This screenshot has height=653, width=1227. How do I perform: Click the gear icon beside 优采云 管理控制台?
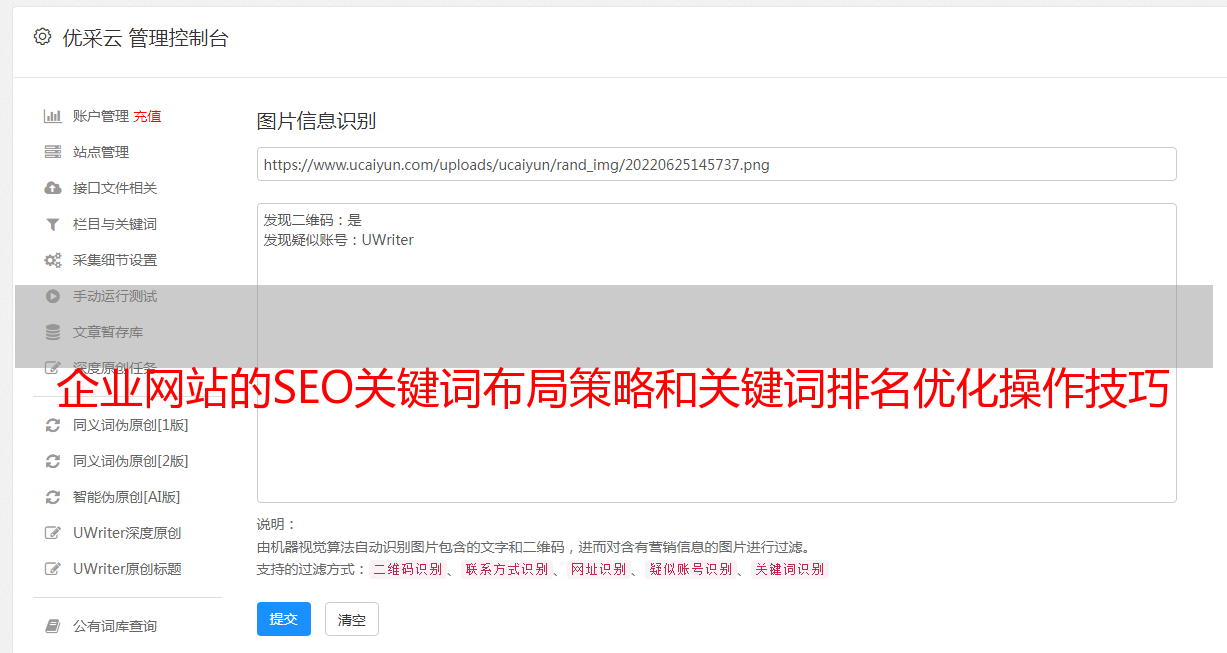pyautogui.click(x=42, y=38)
